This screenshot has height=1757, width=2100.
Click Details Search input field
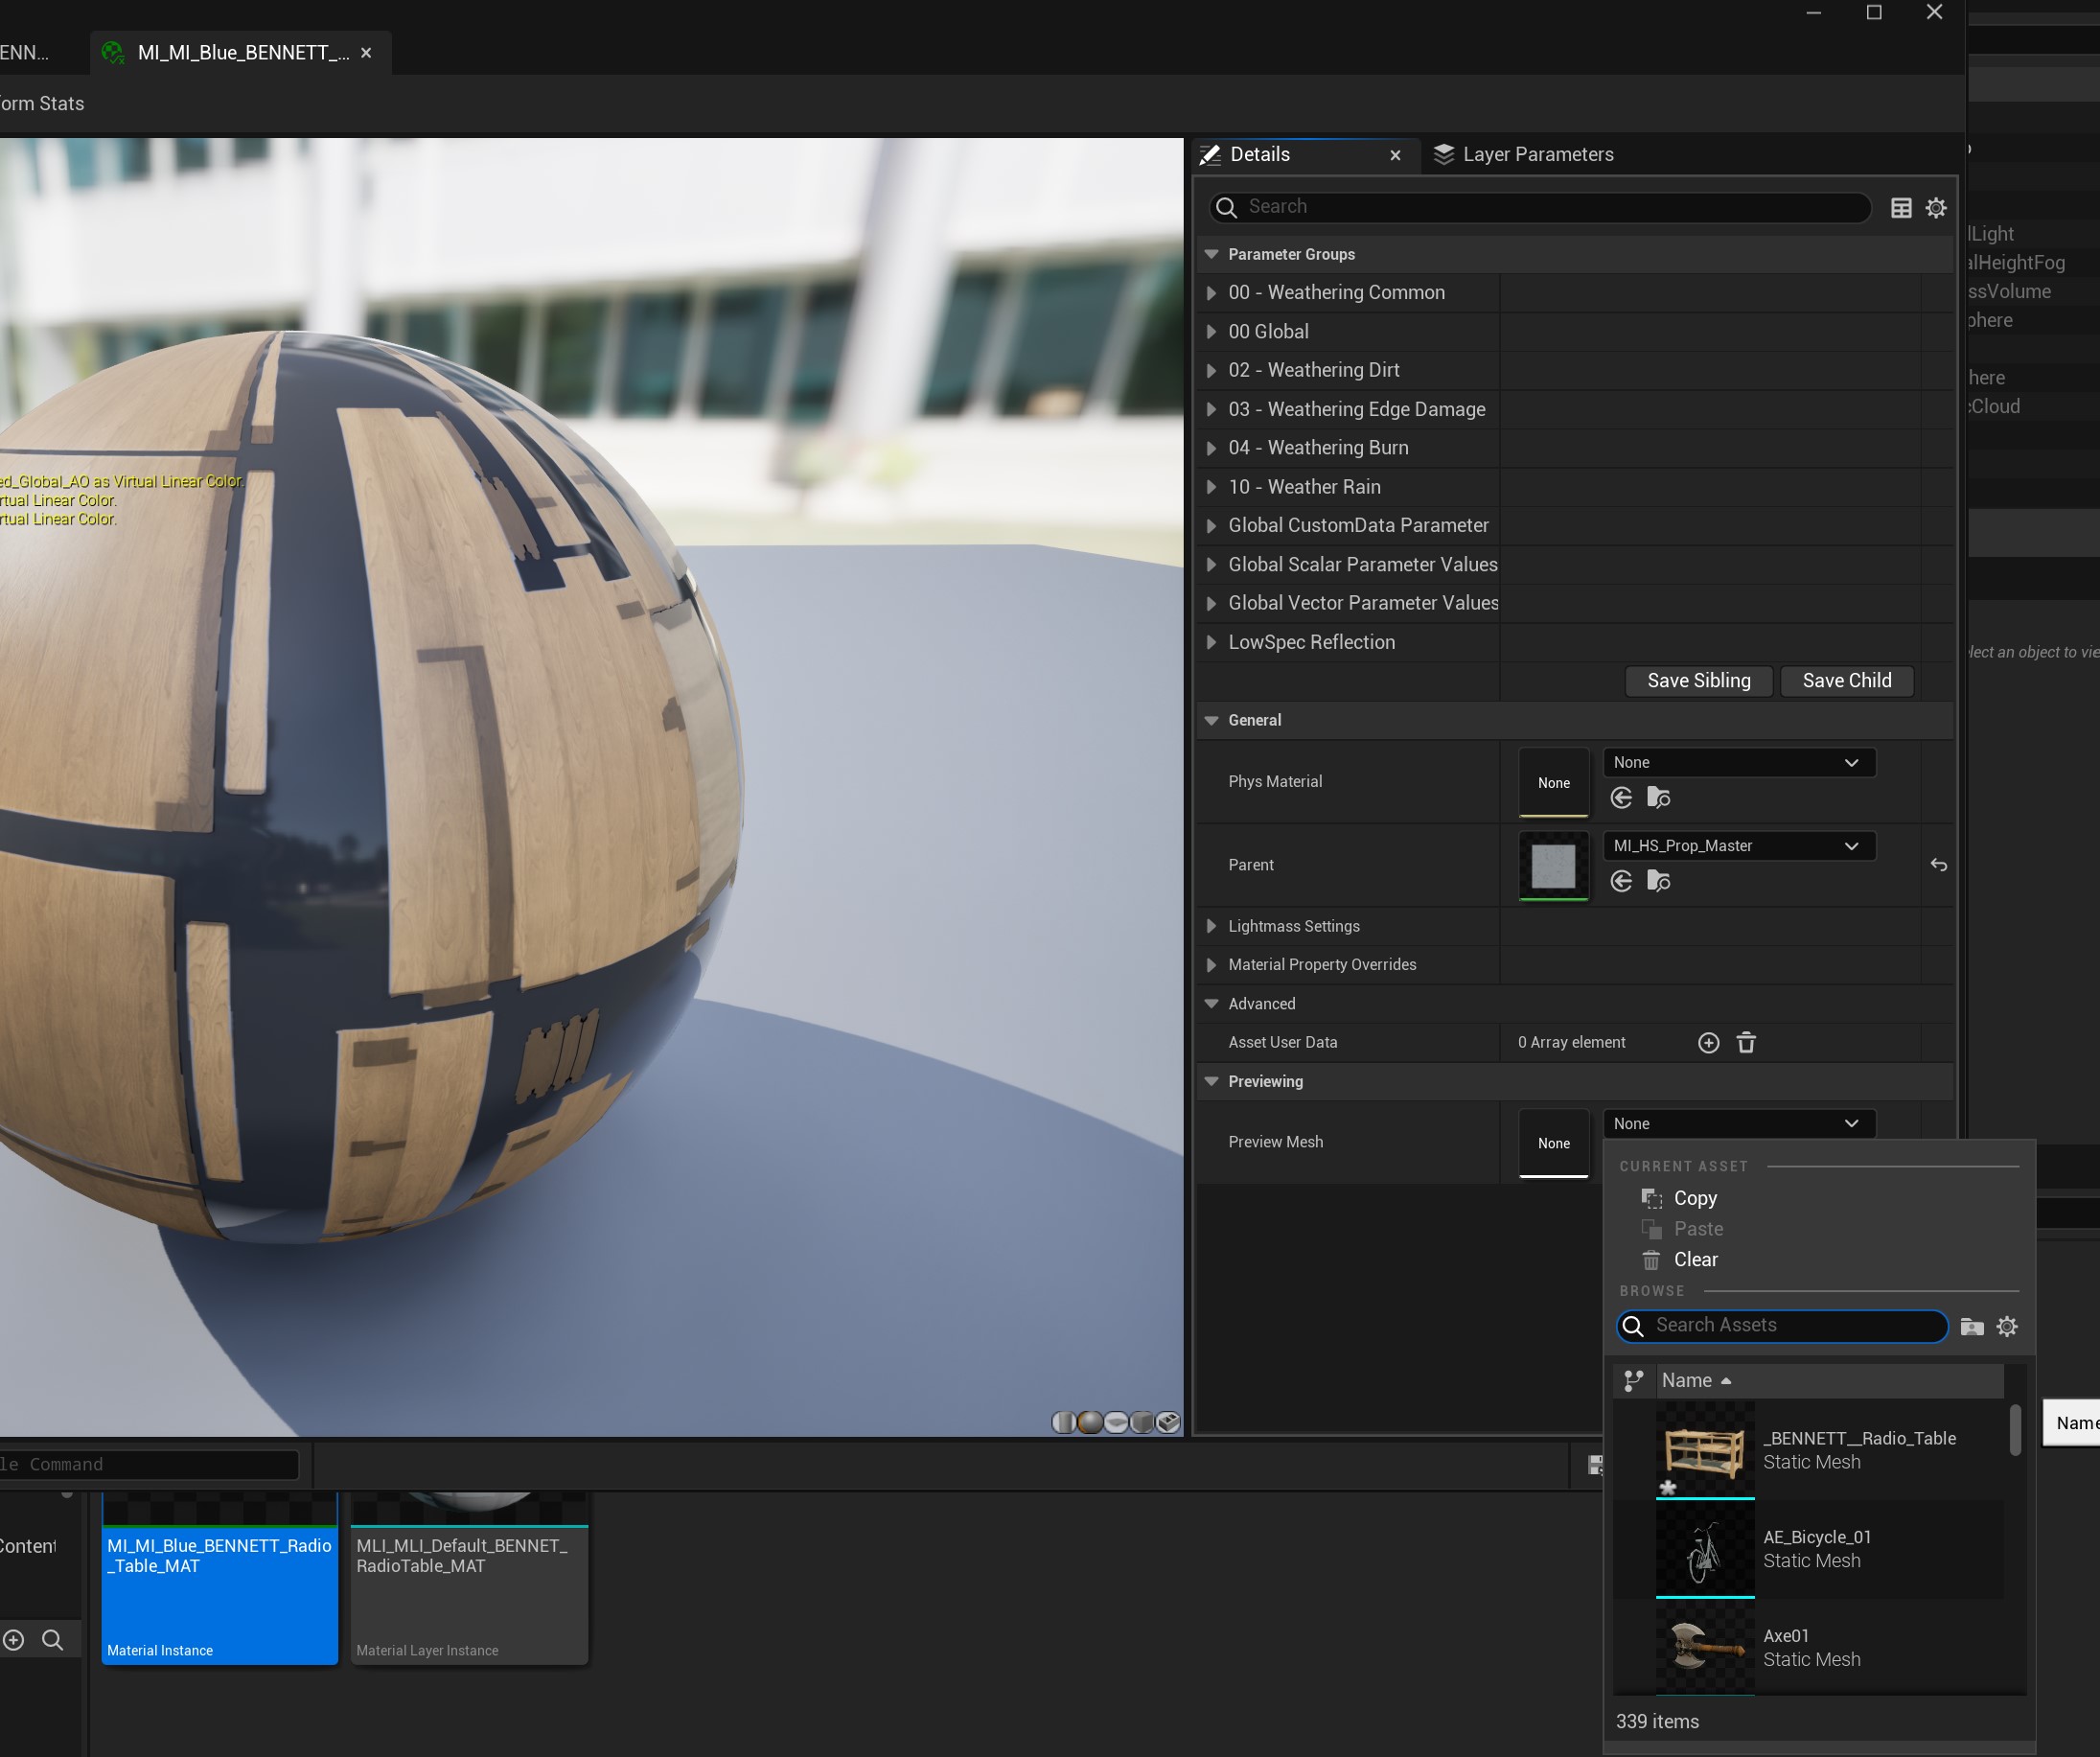point(1540,207)
